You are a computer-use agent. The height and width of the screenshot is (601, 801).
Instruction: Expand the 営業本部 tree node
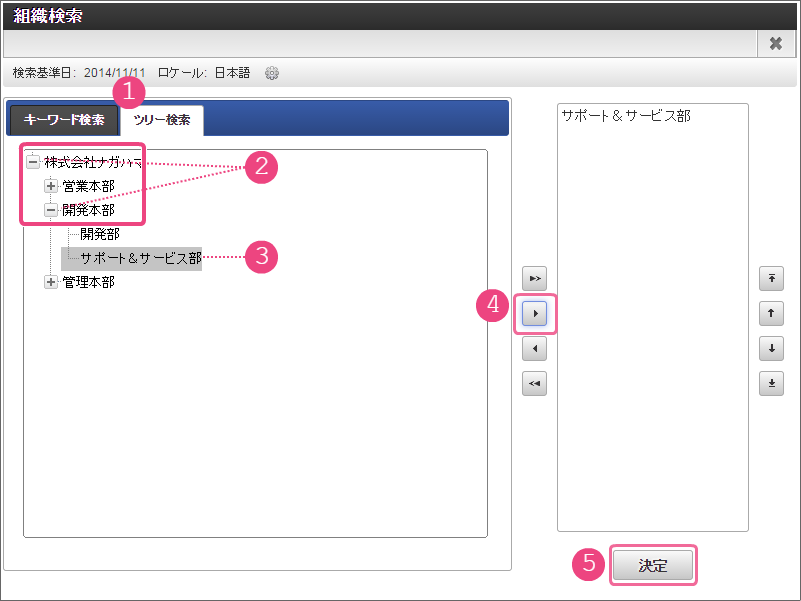click(51, 186)
